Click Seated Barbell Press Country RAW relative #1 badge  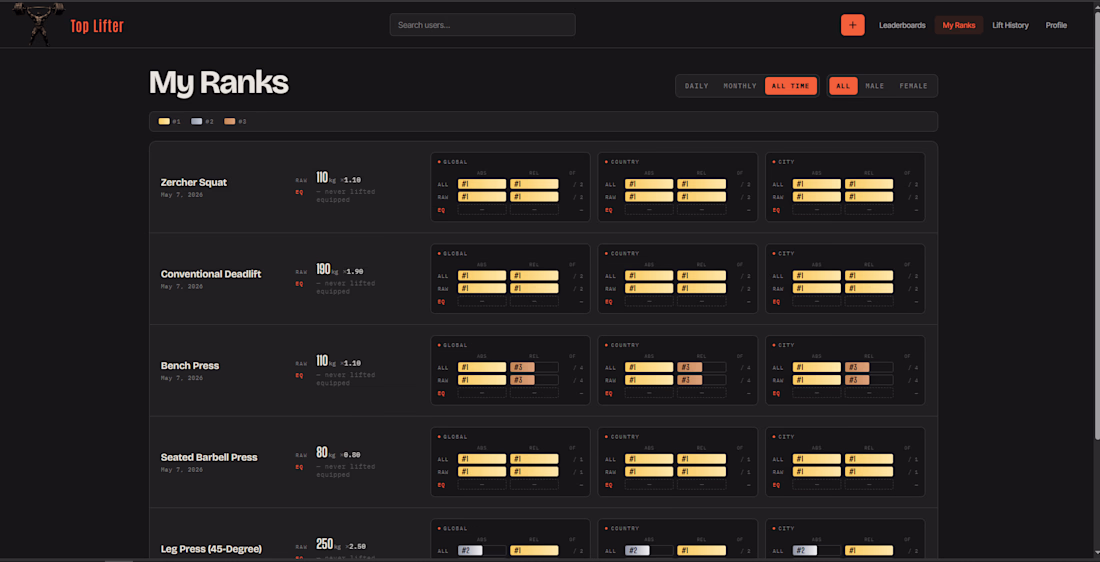702,472
